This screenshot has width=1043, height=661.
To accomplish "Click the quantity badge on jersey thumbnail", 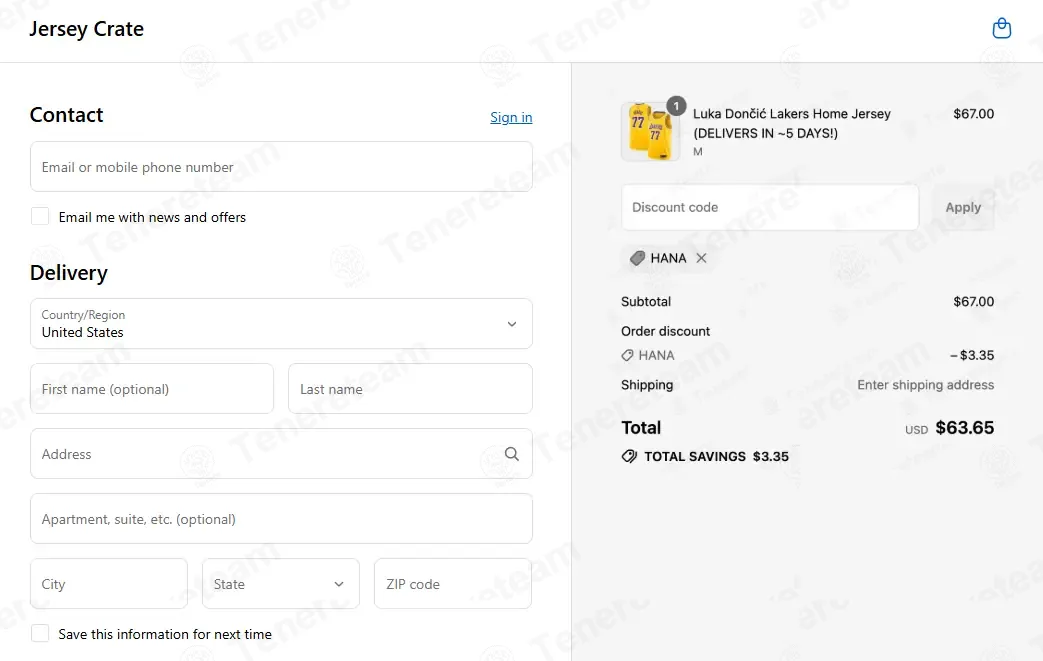I will tap(676, 106).
